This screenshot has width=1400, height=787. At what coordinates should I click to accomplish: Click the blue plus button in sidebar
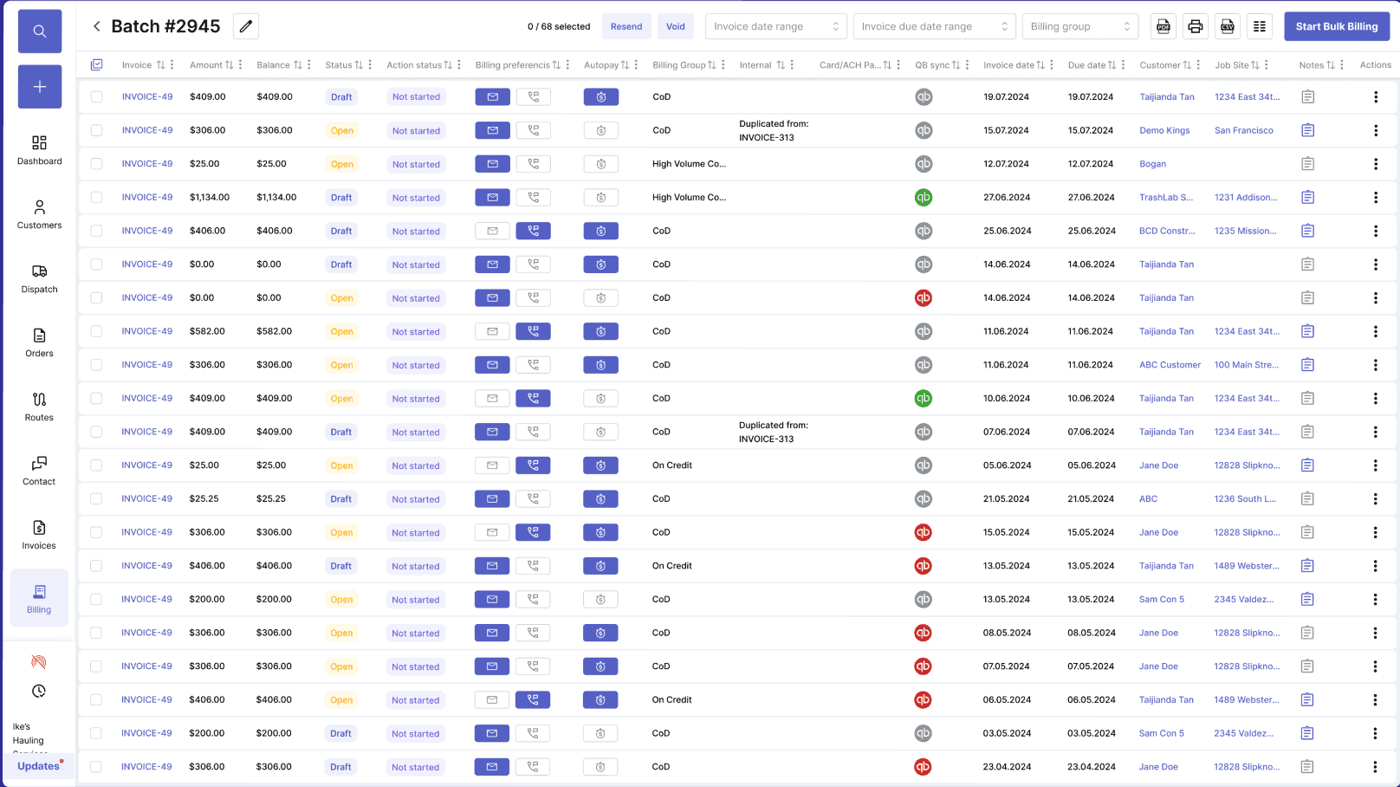point(40,87)
